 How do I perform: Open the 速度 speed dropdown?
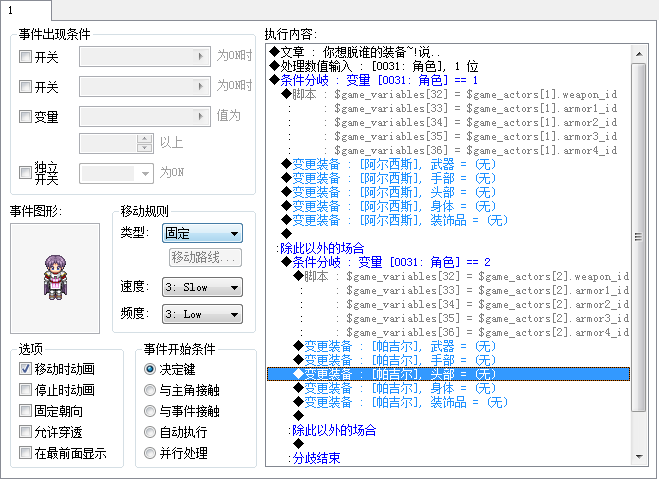coord(202,287)
